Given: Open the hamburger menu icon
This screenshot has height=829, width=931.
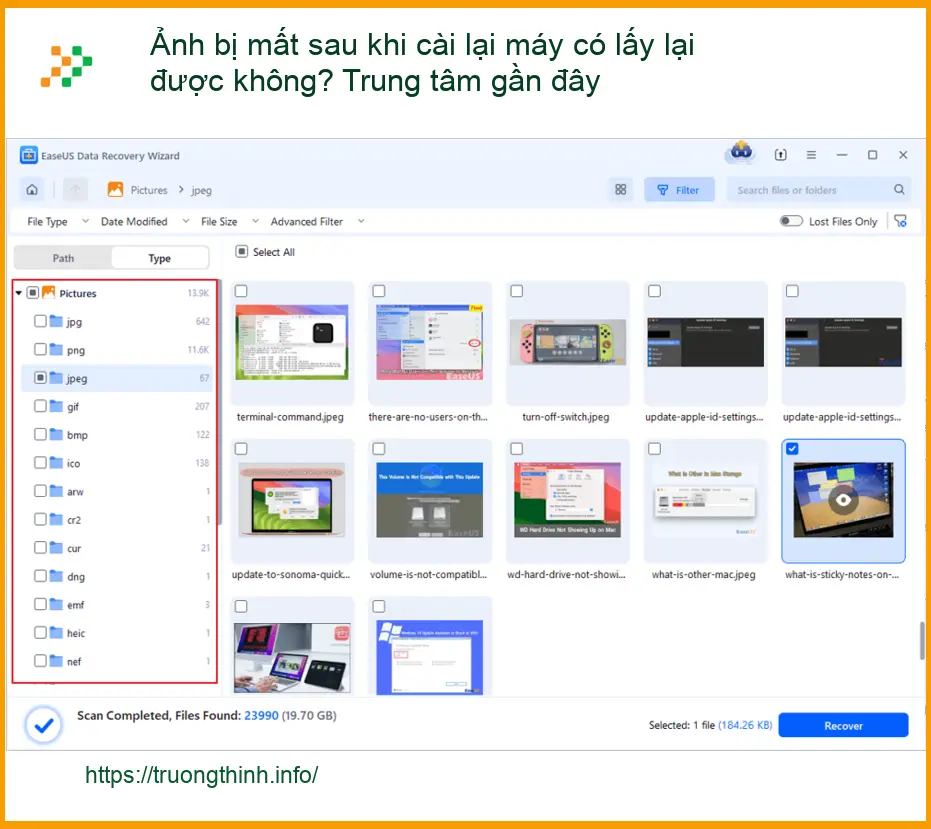Looking at the screenshot, I should click(x=811, y=155).
